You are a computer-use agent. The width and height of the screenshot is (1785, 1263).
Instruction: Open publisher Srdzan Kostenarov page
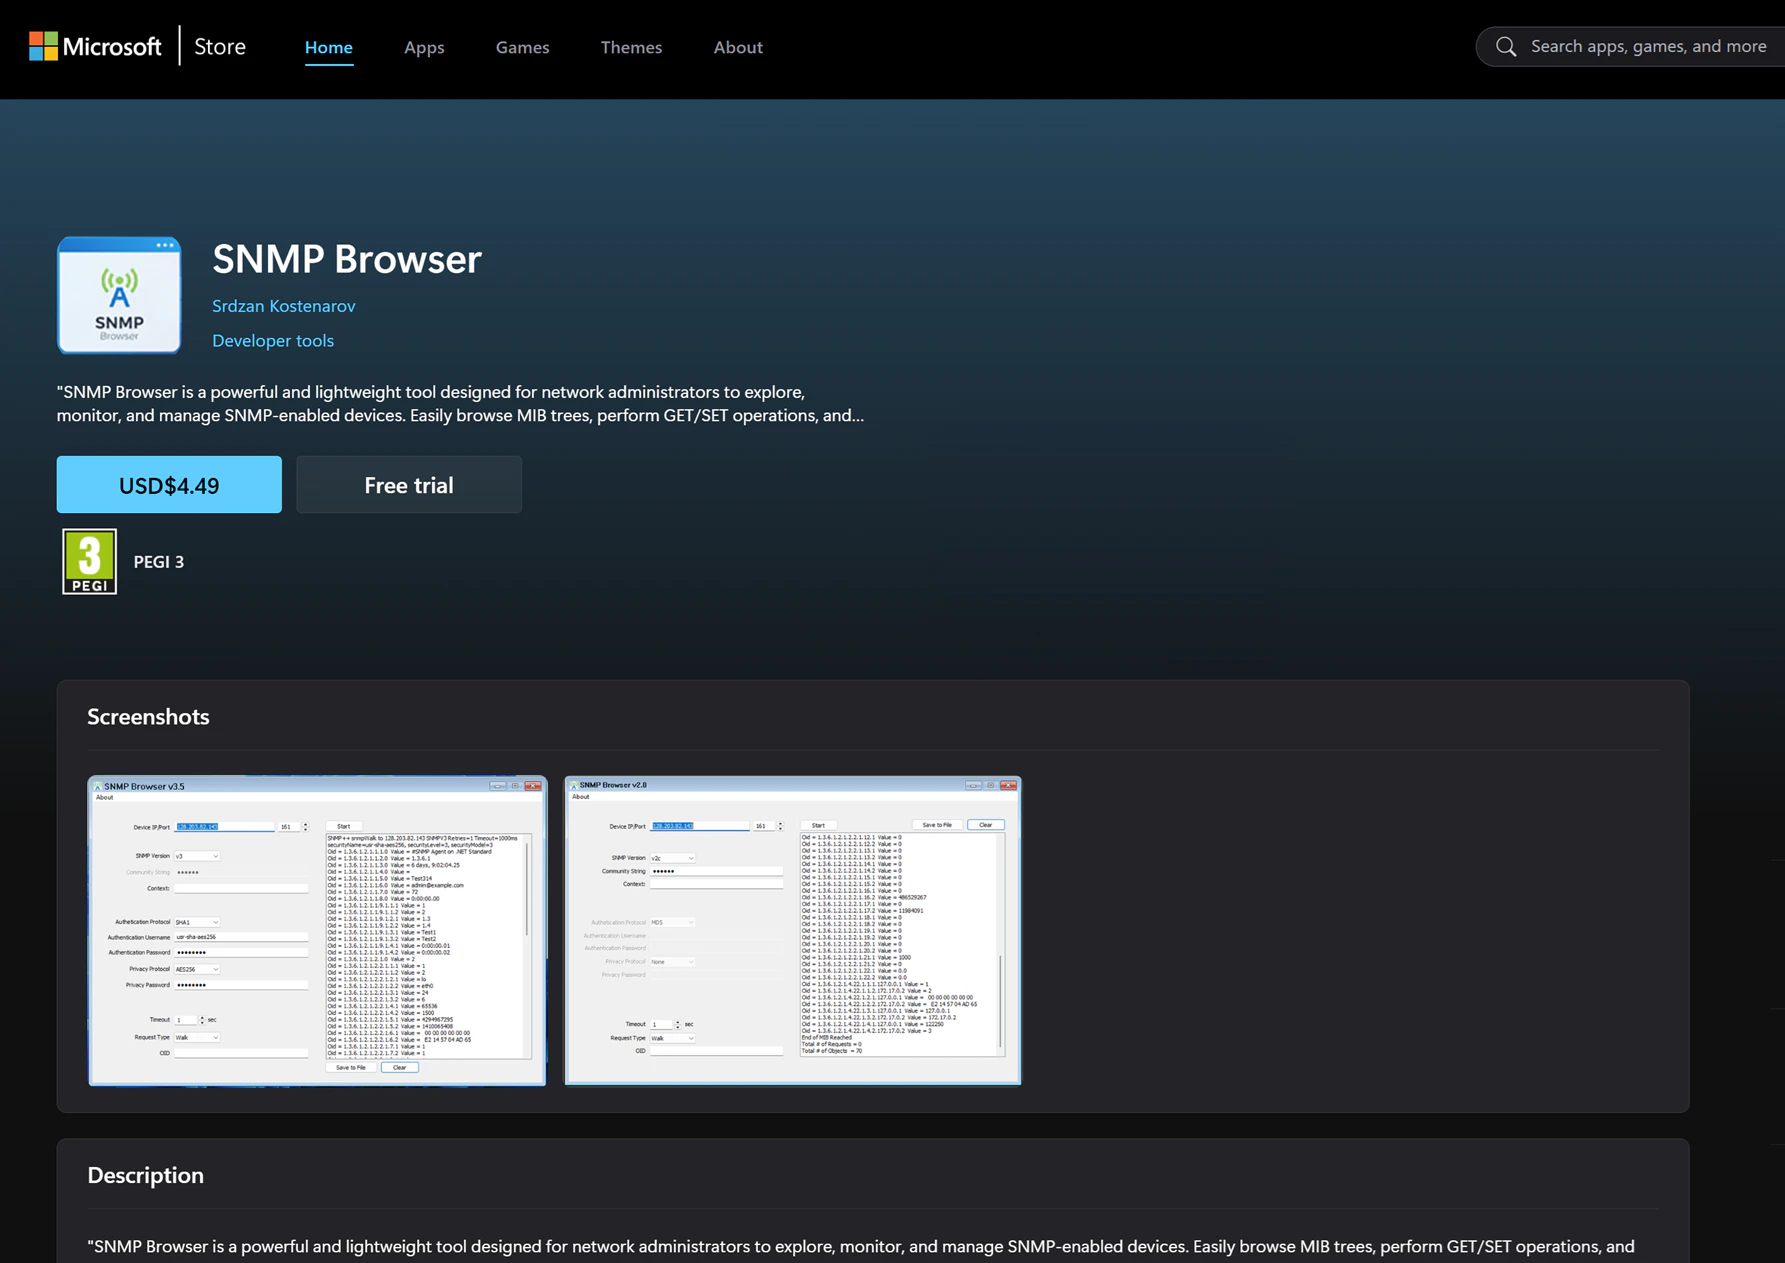point(284,306)
